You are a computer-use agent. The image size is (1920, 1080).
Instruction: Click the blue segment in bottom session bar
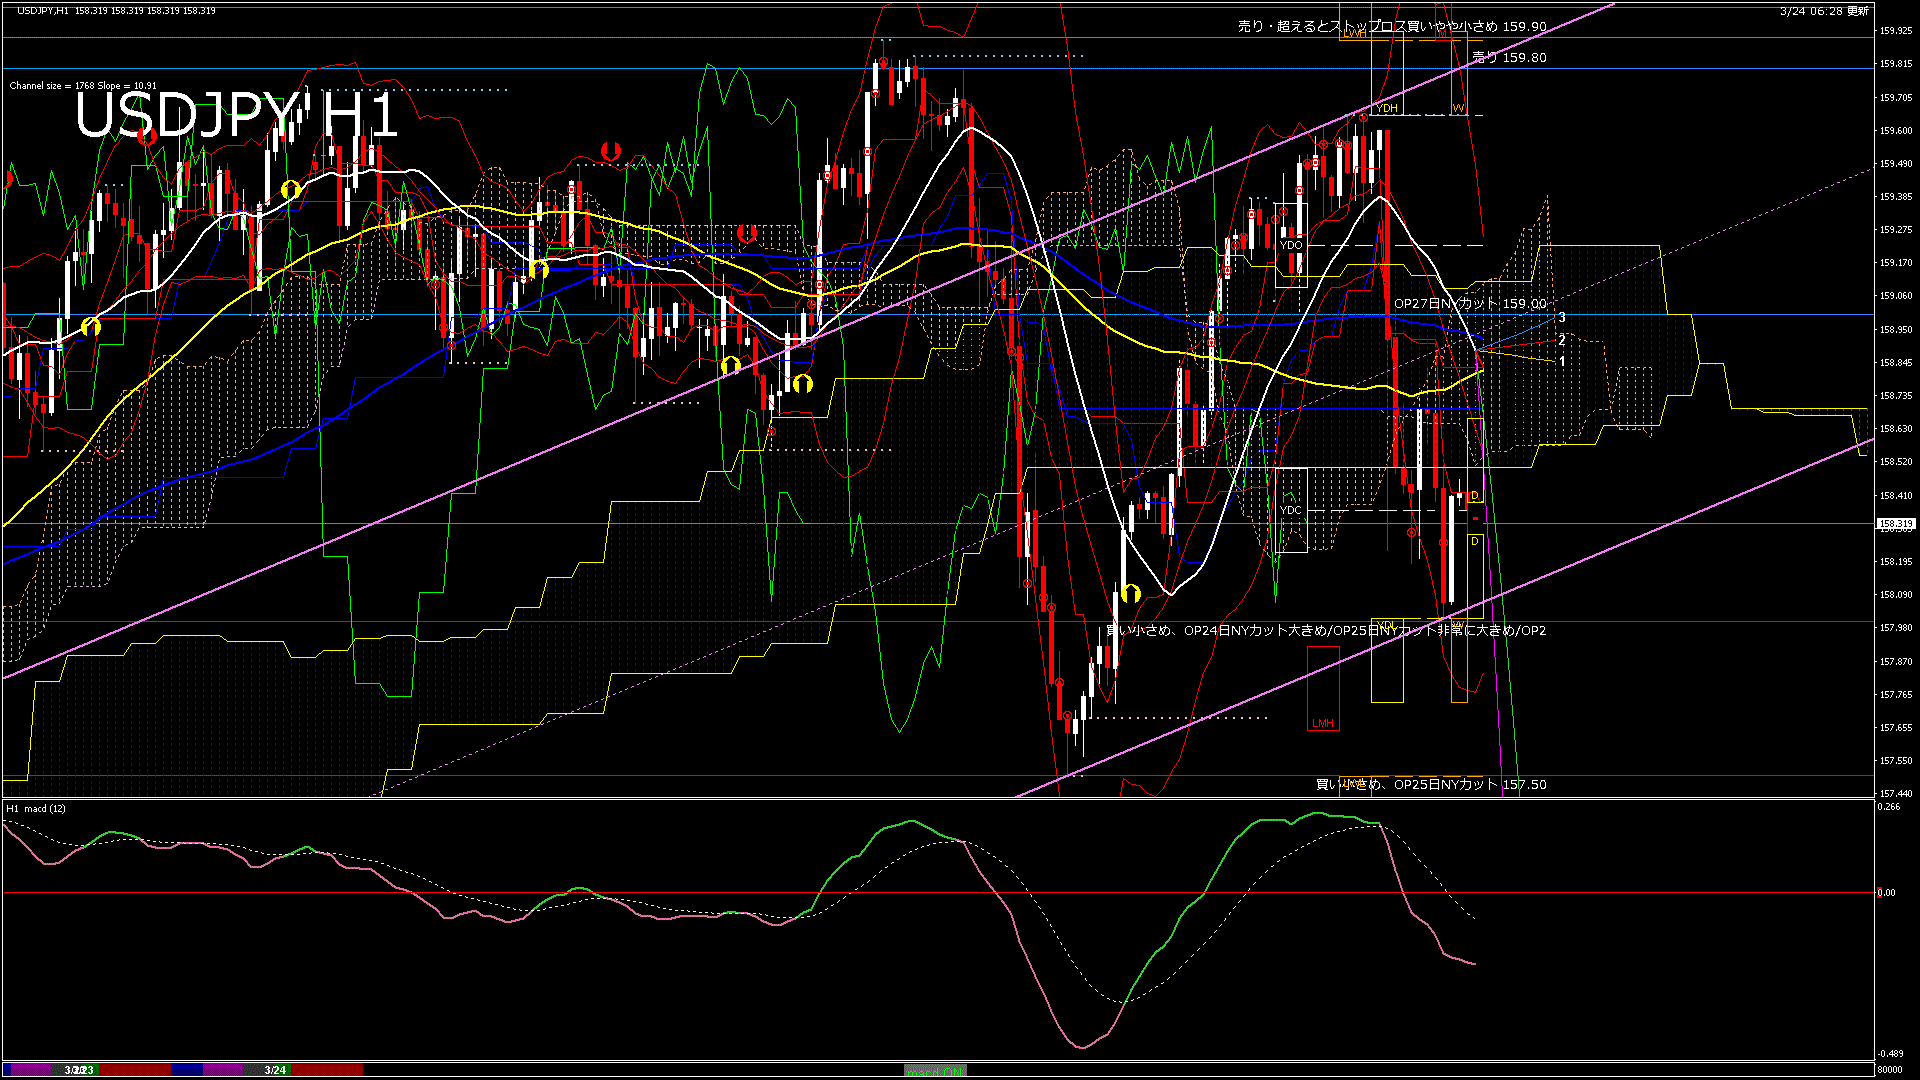coord(187,1070)
